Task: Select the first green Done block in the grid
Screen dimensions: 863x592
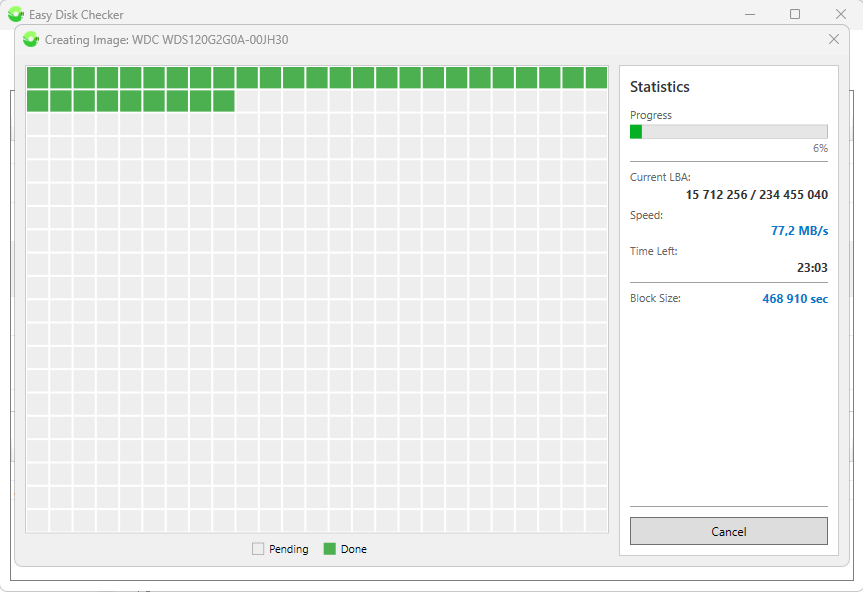Action: 40,77
